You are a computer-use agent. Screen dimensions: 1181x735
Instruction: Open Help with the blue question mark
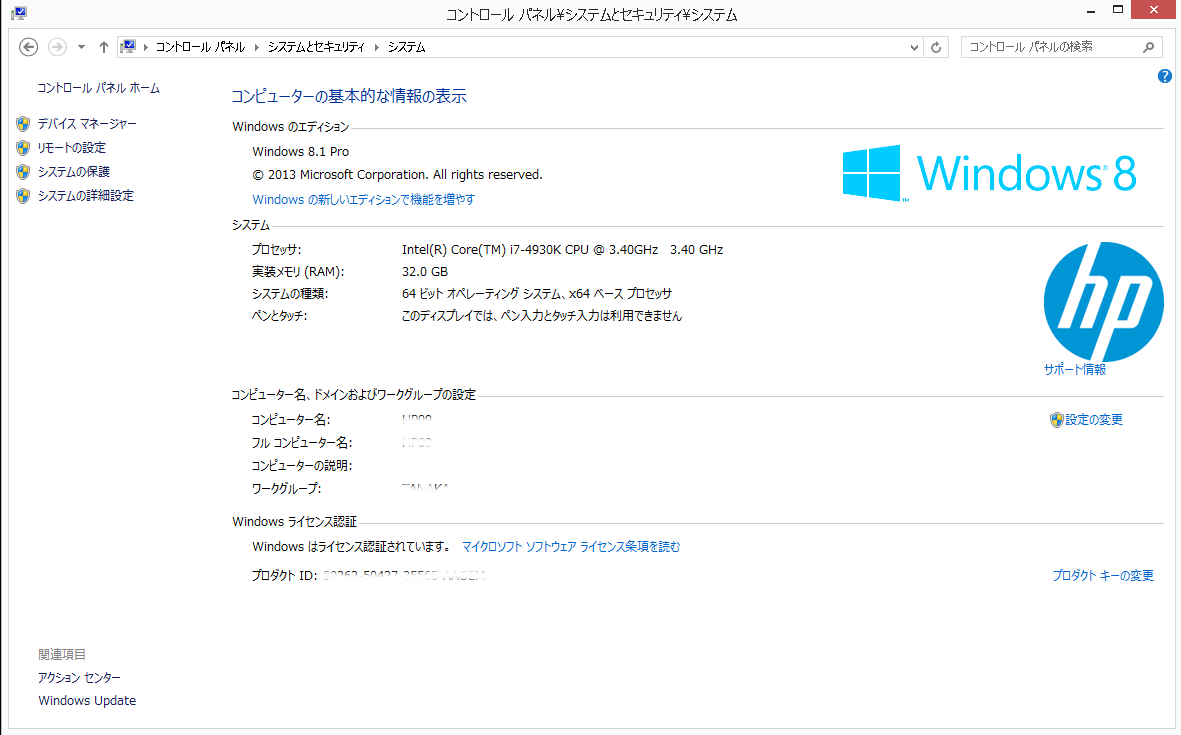pyautogui.click(x=1164, y=76)
